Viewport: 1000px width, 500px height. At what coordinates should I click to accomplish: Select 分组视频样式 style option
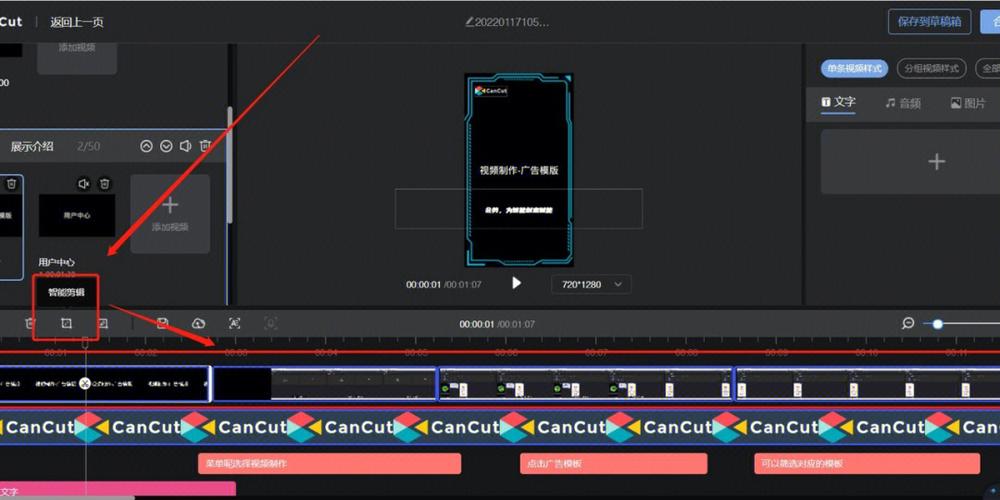932,68
